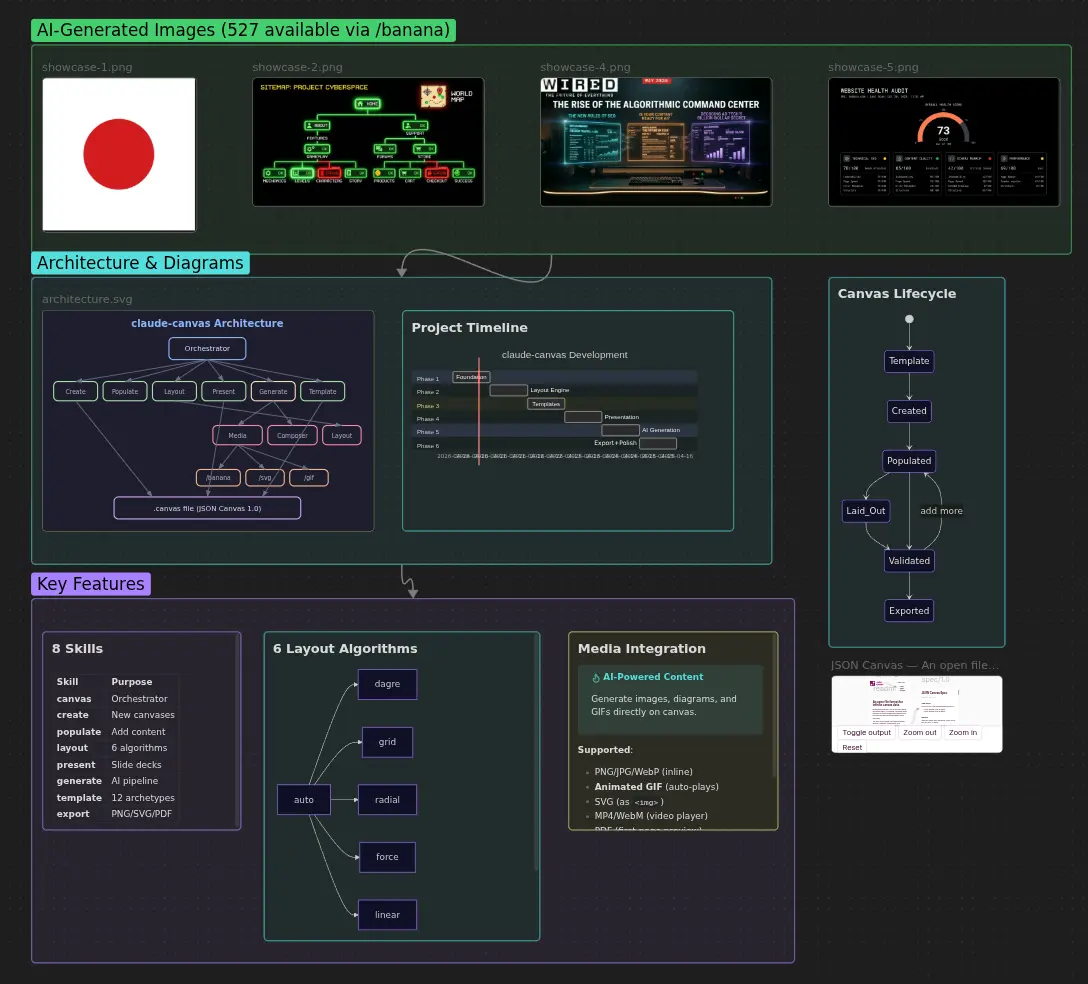Click the Composer node in architecture.svg
The image size is (1088, 984).
pos(292,435)
